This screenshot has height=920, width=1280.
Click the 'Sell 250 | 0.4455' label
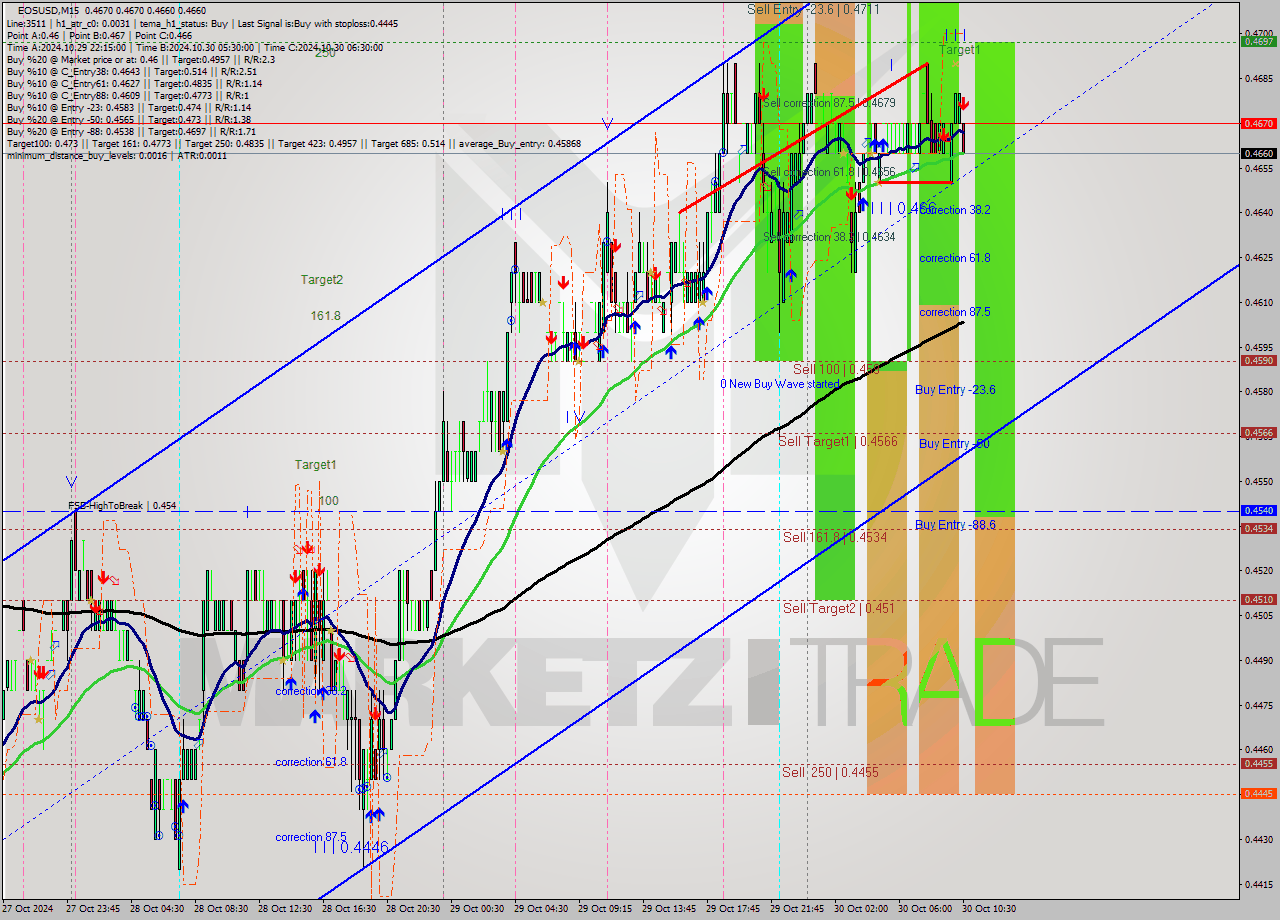coord(830,772)
